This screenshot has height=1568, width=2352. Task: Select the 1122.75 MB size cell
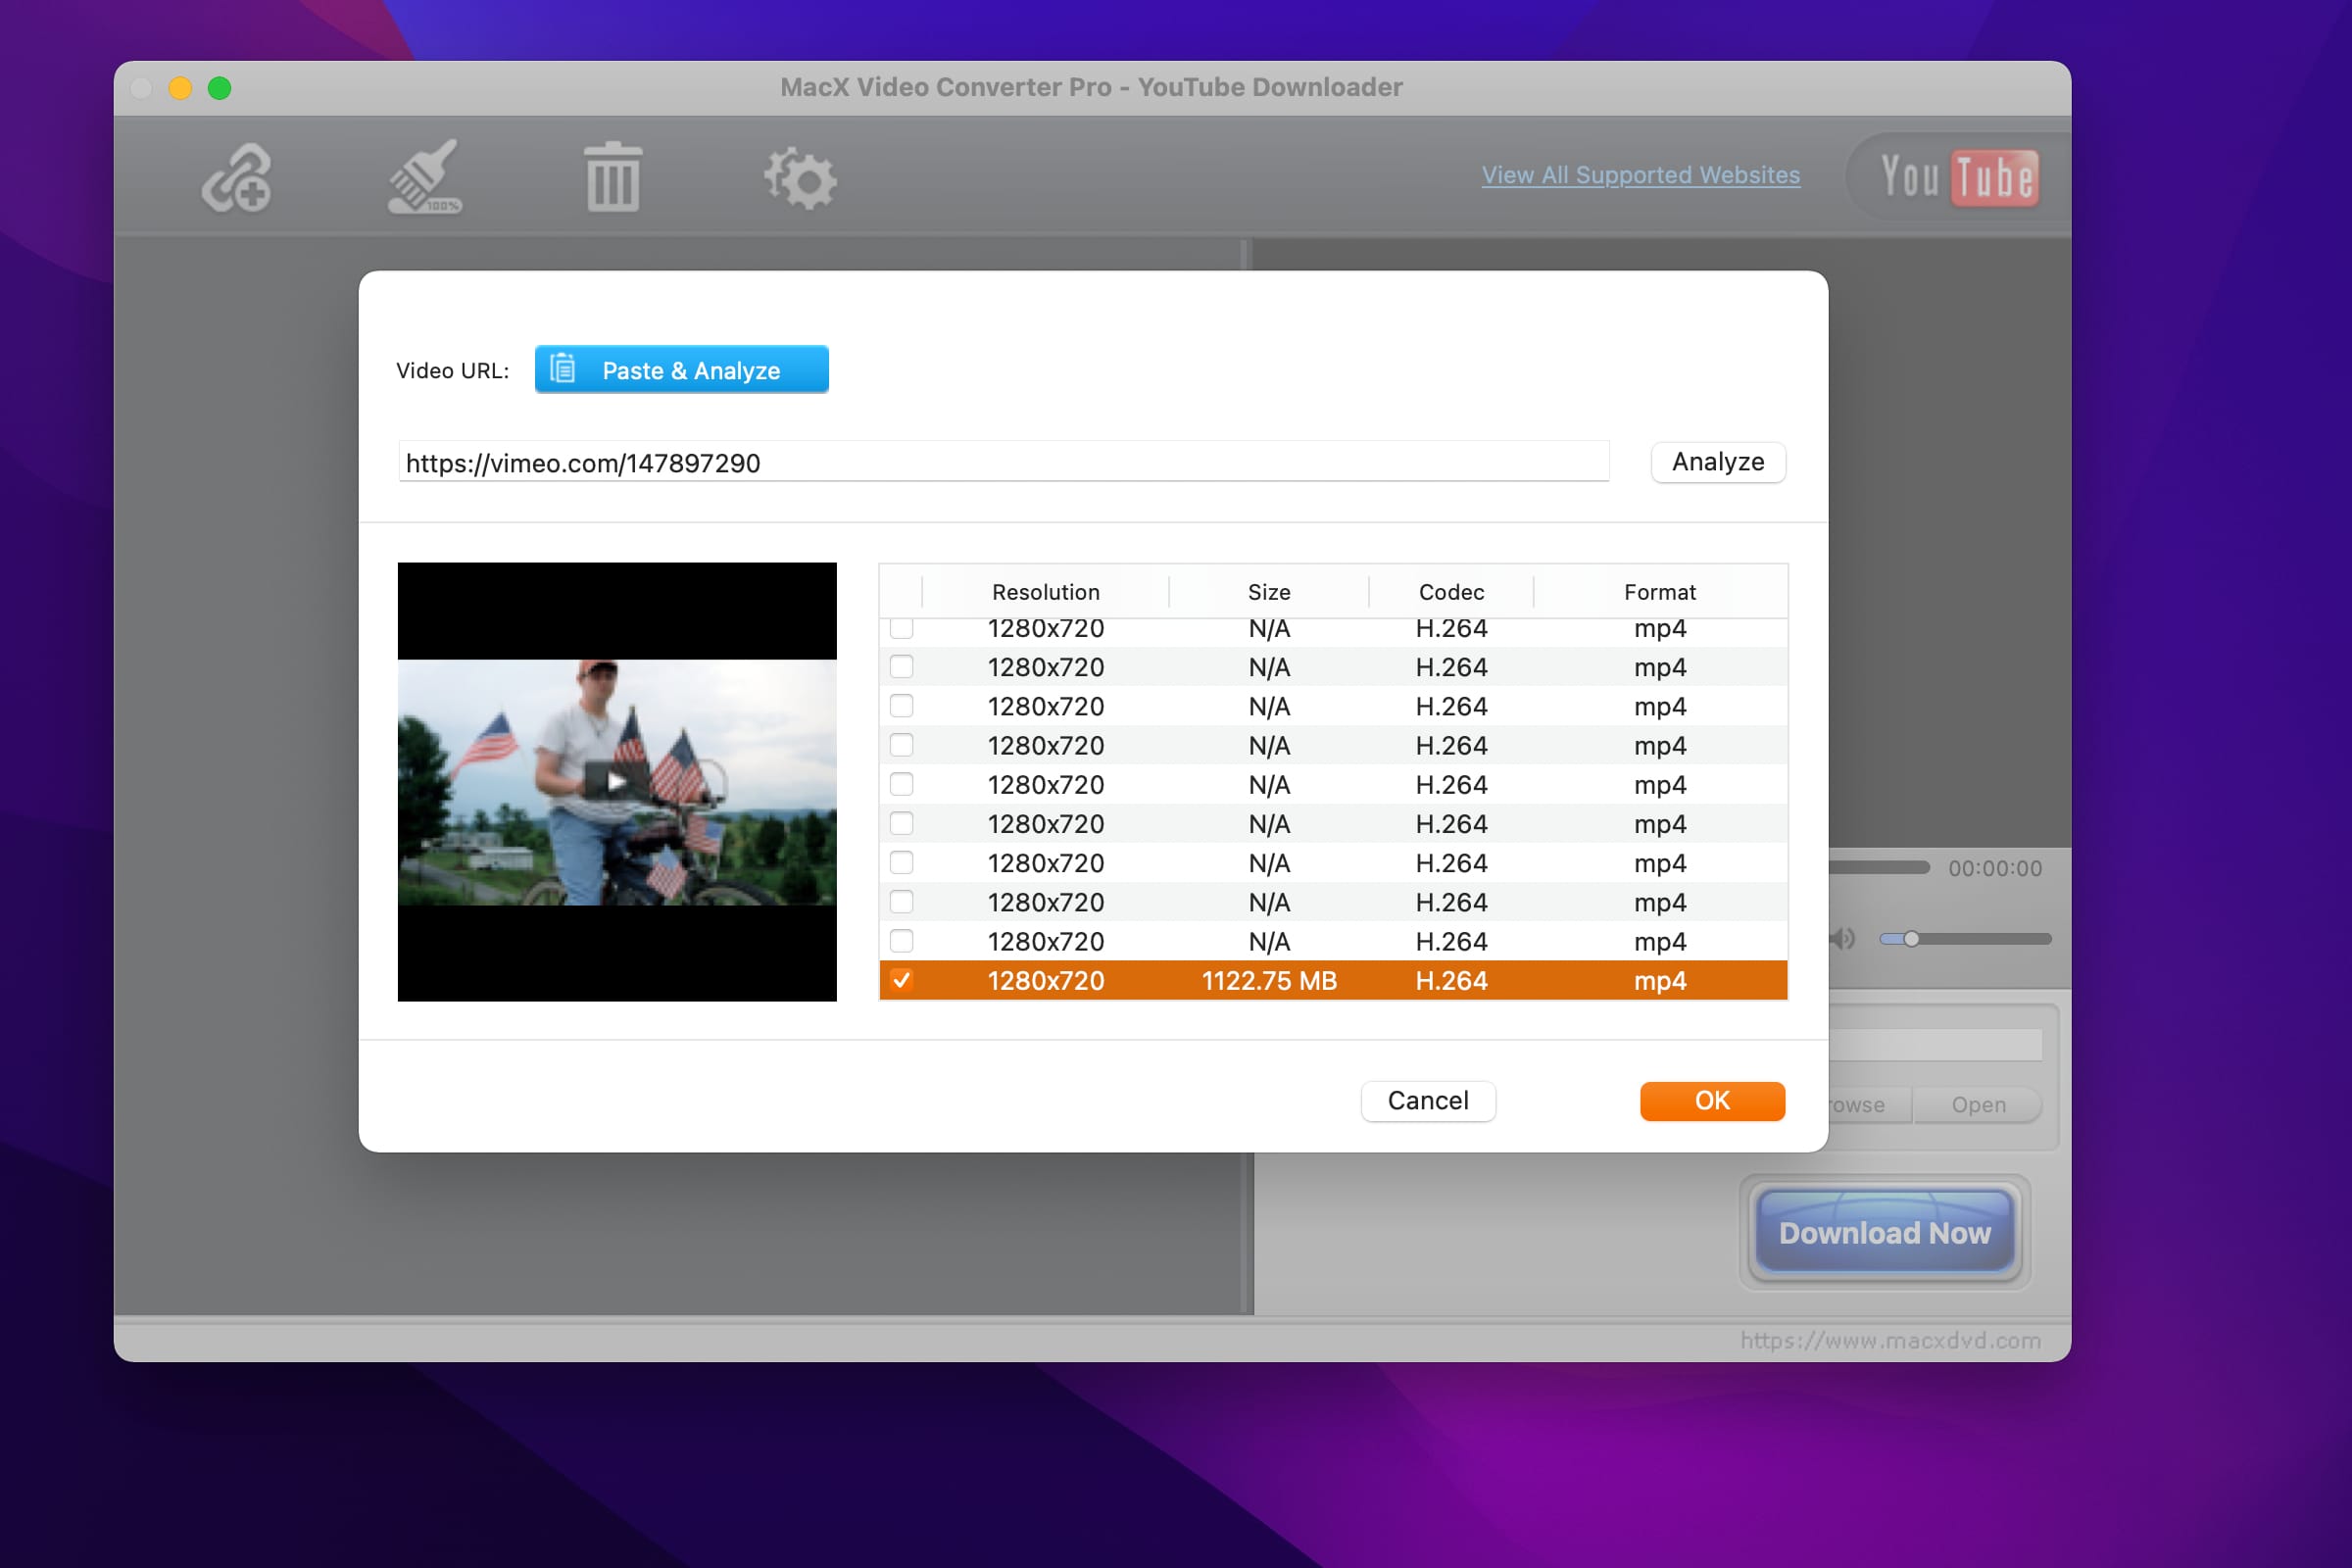[1268, 981]
